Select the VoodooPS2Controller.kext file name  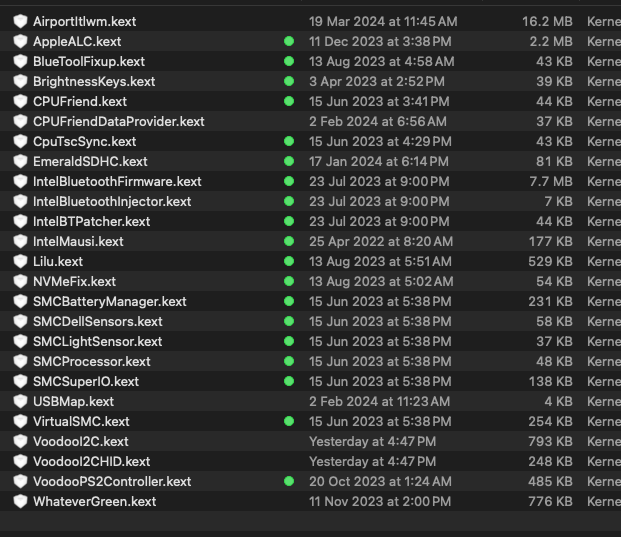tap(112, 481)
